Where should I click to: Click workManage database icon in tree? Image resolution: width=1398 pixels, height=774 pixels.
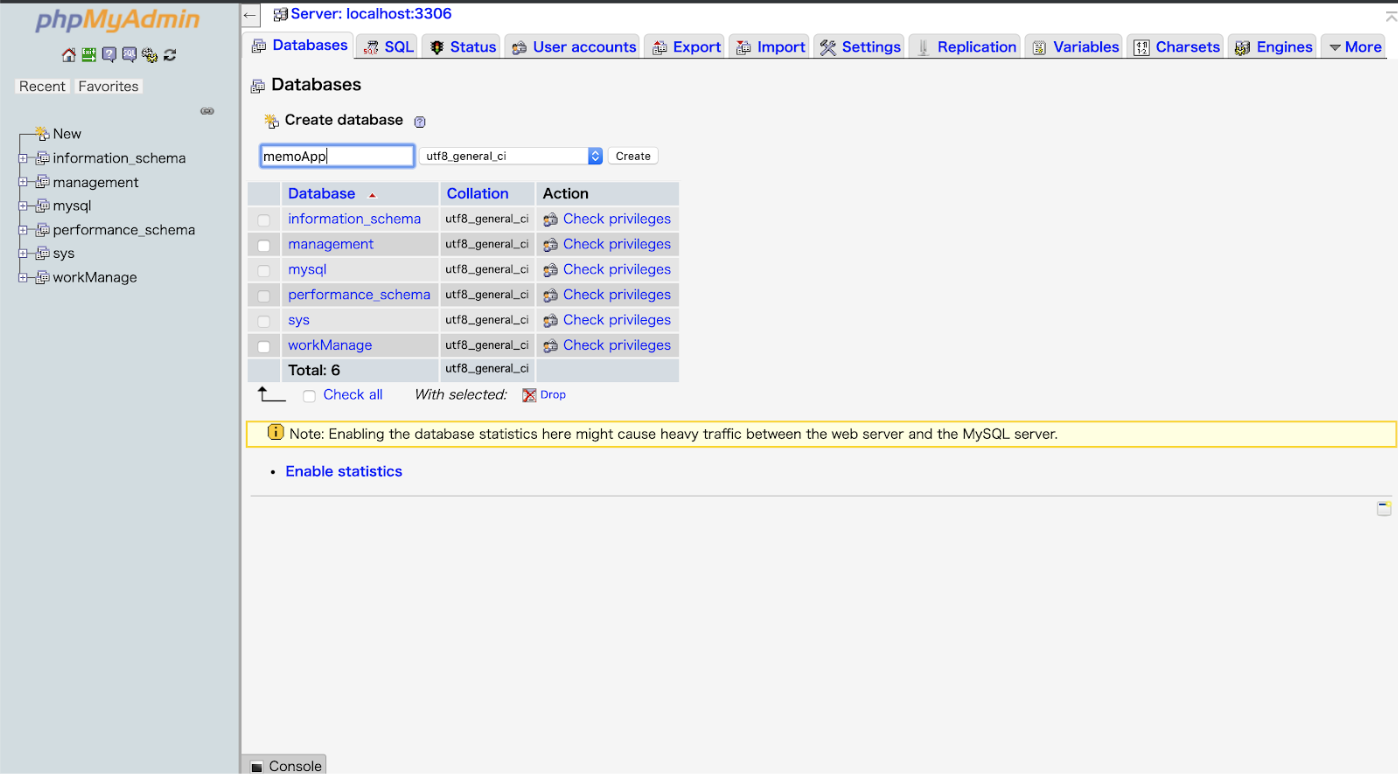[x=42, y=277]
